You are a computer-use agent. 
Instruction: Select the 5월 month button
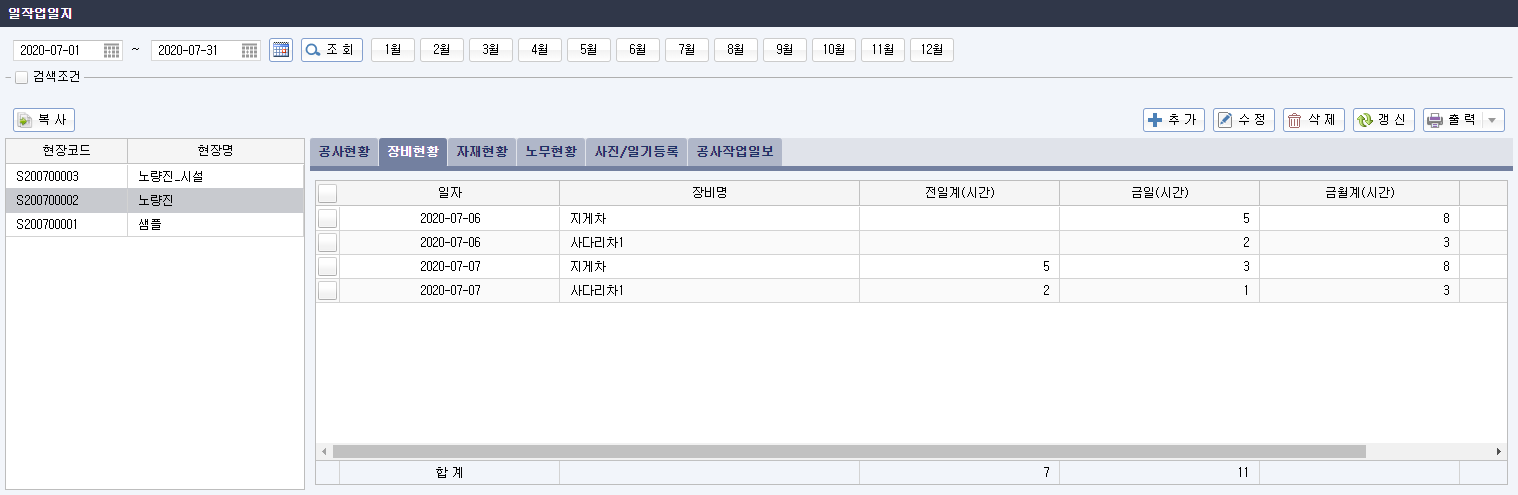tap(589, 50)
